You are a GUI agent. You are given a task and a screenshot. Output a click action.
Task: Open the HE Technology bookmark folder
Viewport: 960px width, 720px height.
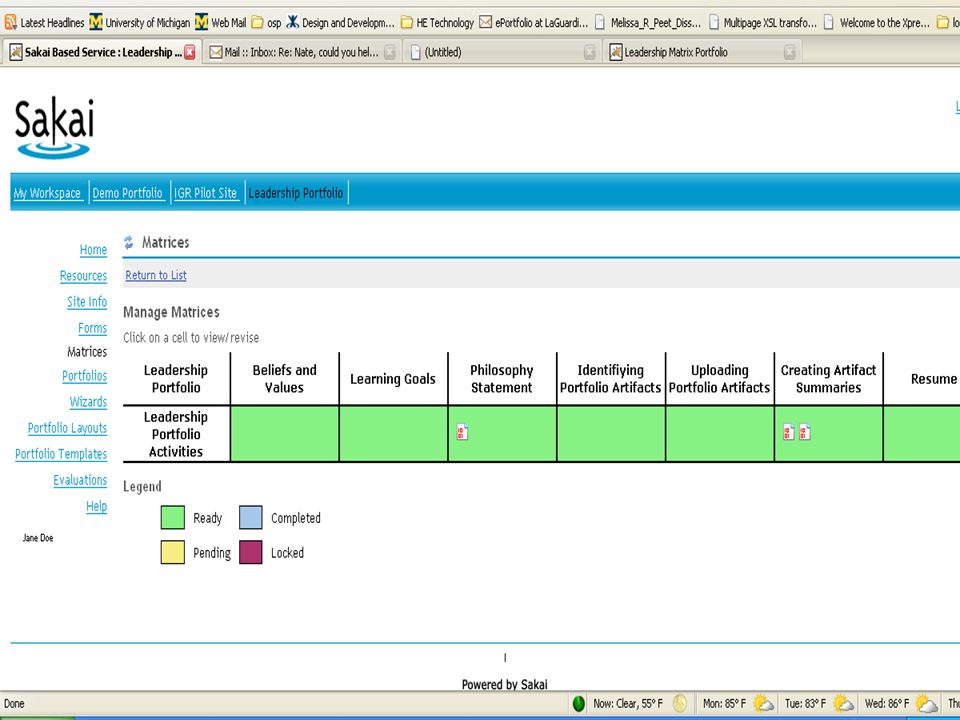pos(437,23)
